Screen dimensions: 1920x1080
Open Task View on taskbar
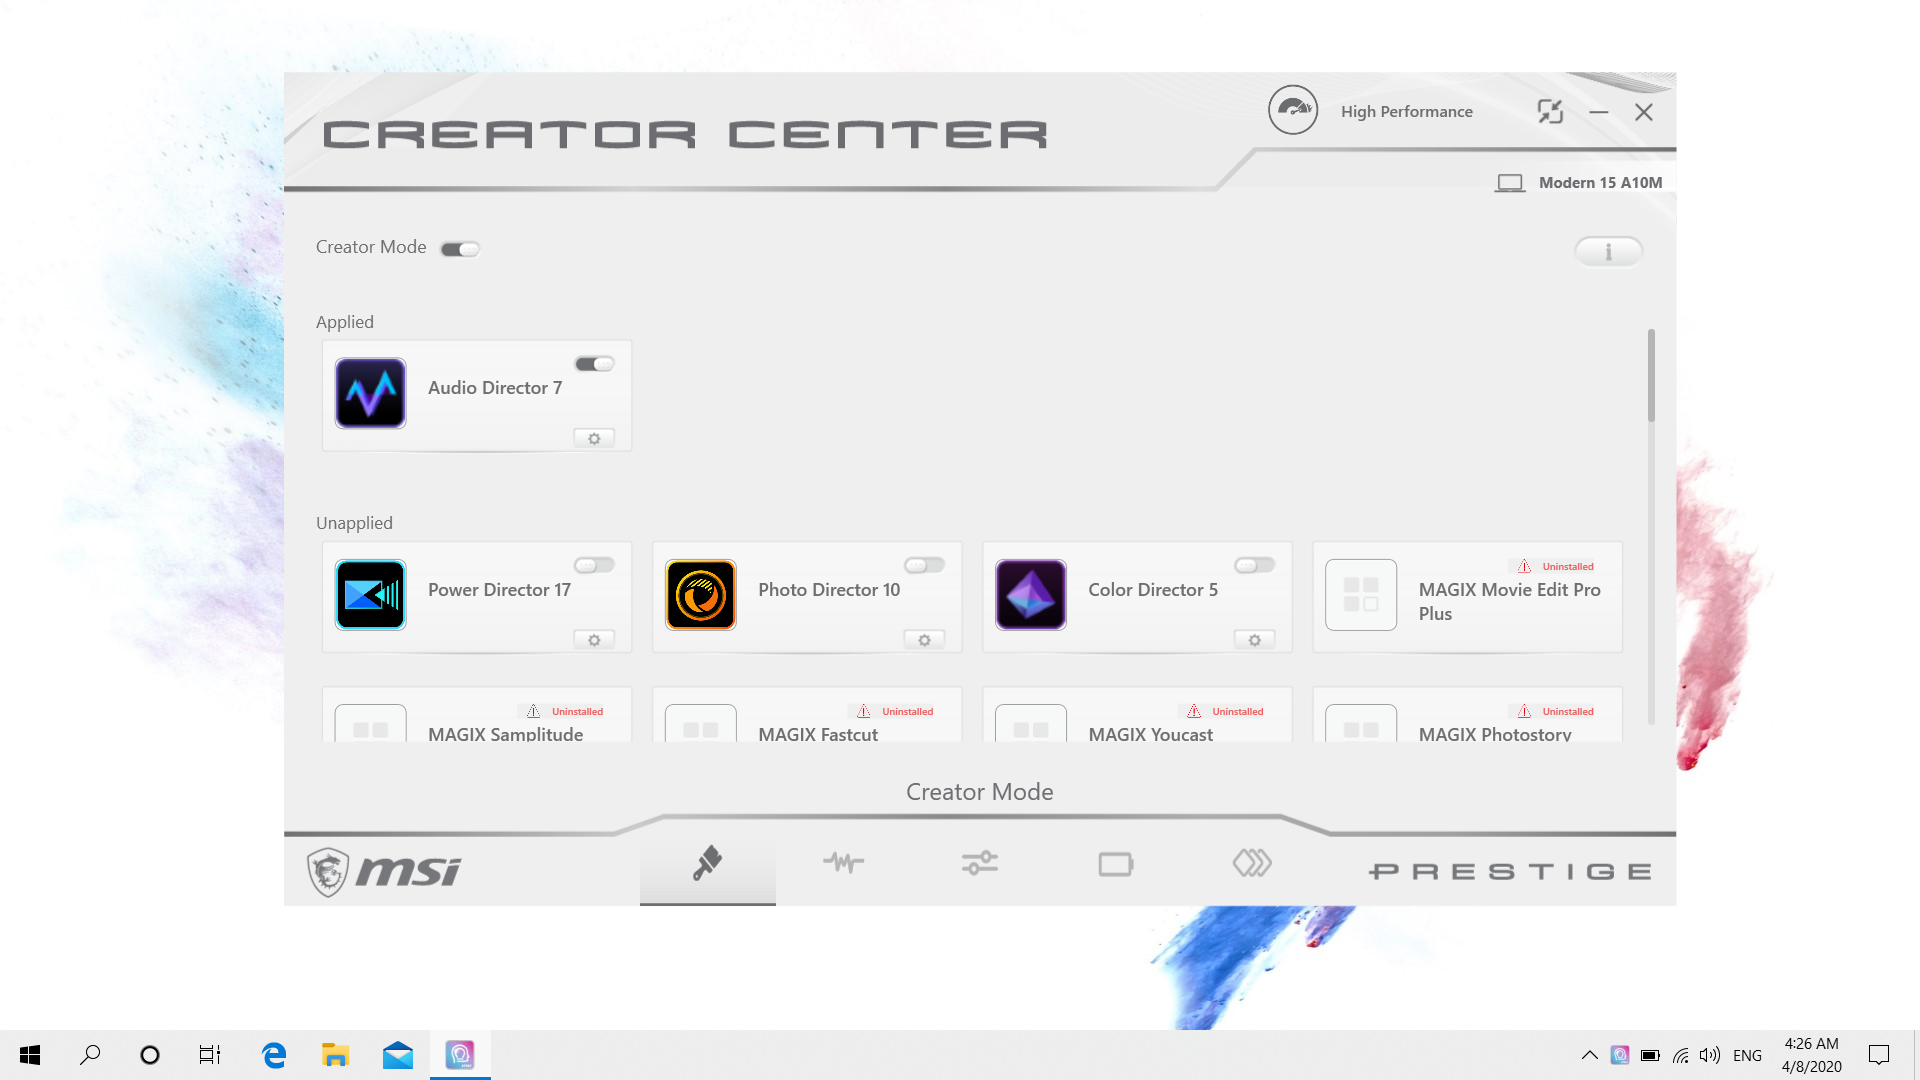point(210,1055)
